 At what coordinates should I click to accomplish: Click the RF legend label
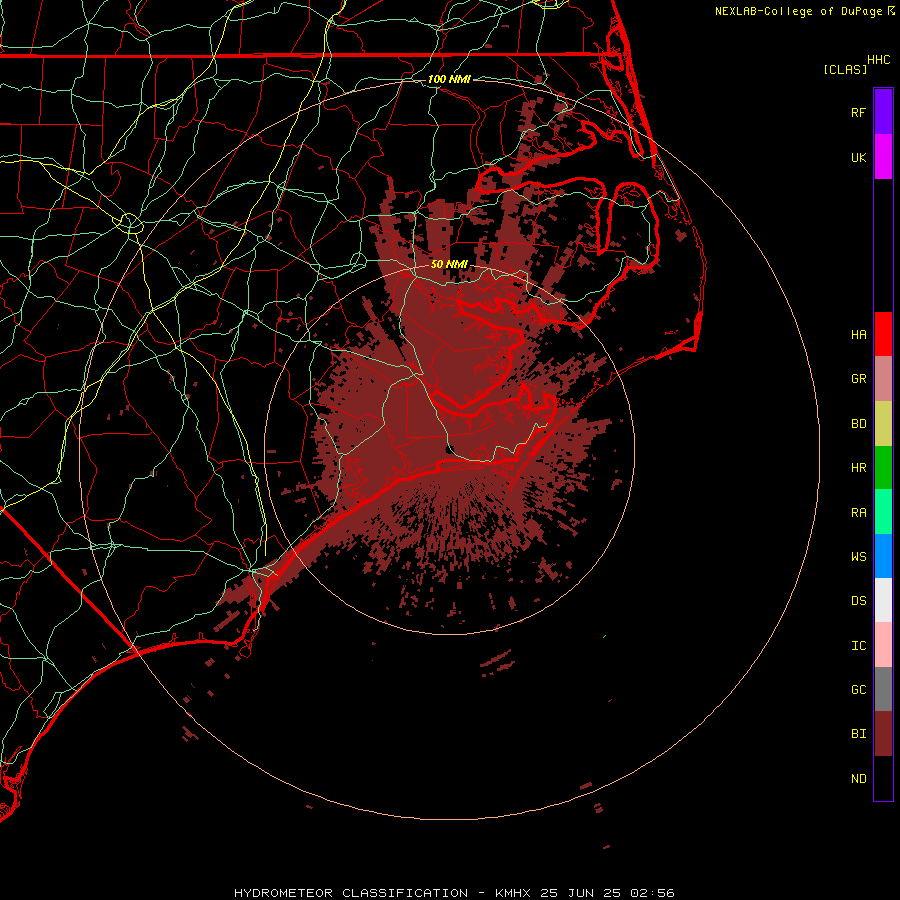point(858,112)
